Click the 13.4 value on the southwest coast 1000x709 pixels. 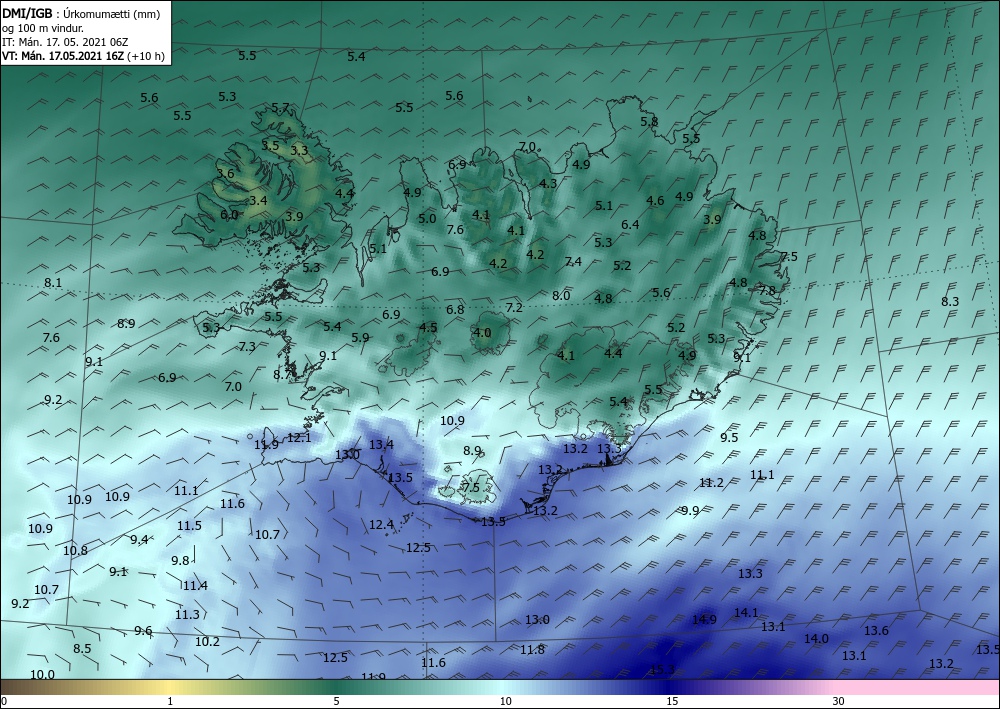pyautogui.click(x=381, y=444)
